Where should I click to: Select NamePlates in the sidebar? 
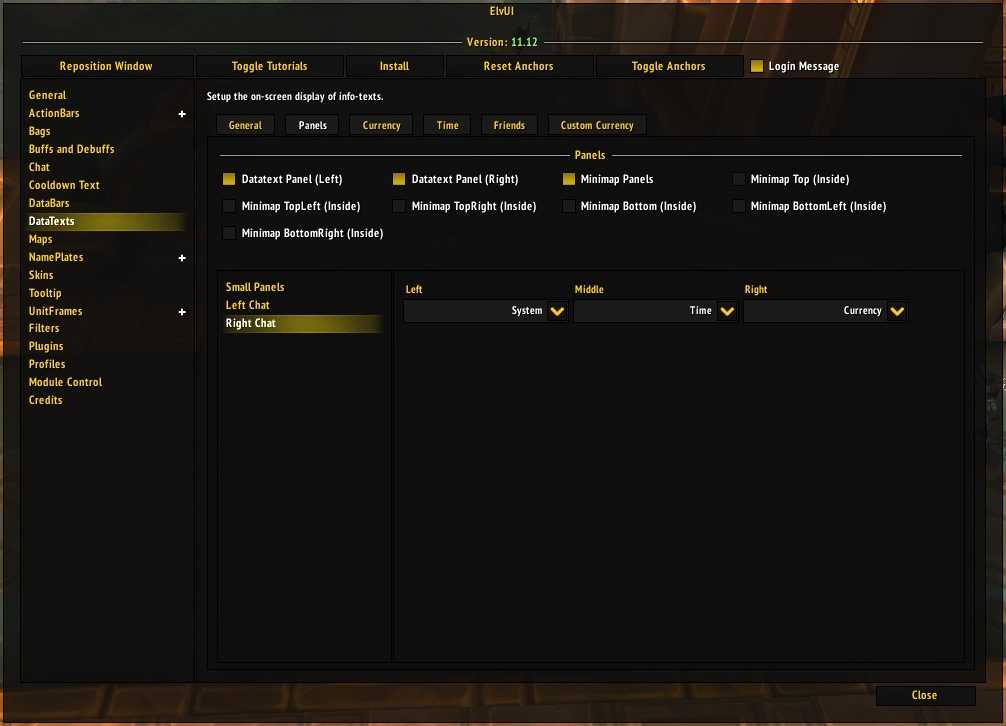click(56, 257)
